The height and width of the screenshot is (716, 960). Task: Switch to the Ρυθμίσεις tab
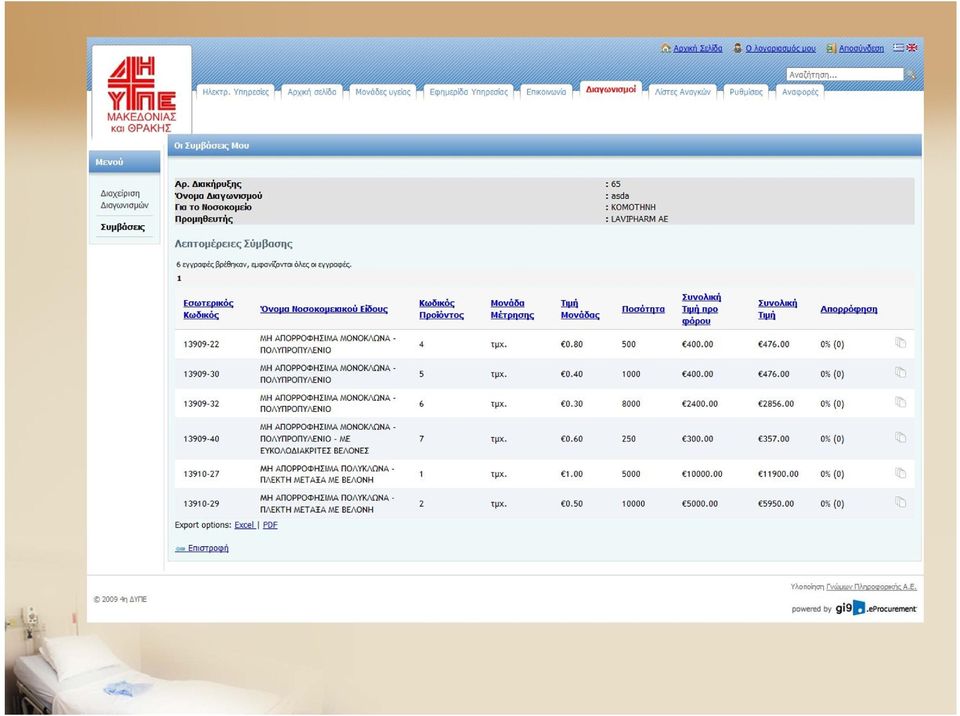pyautogui.click(x=746, y=92)
